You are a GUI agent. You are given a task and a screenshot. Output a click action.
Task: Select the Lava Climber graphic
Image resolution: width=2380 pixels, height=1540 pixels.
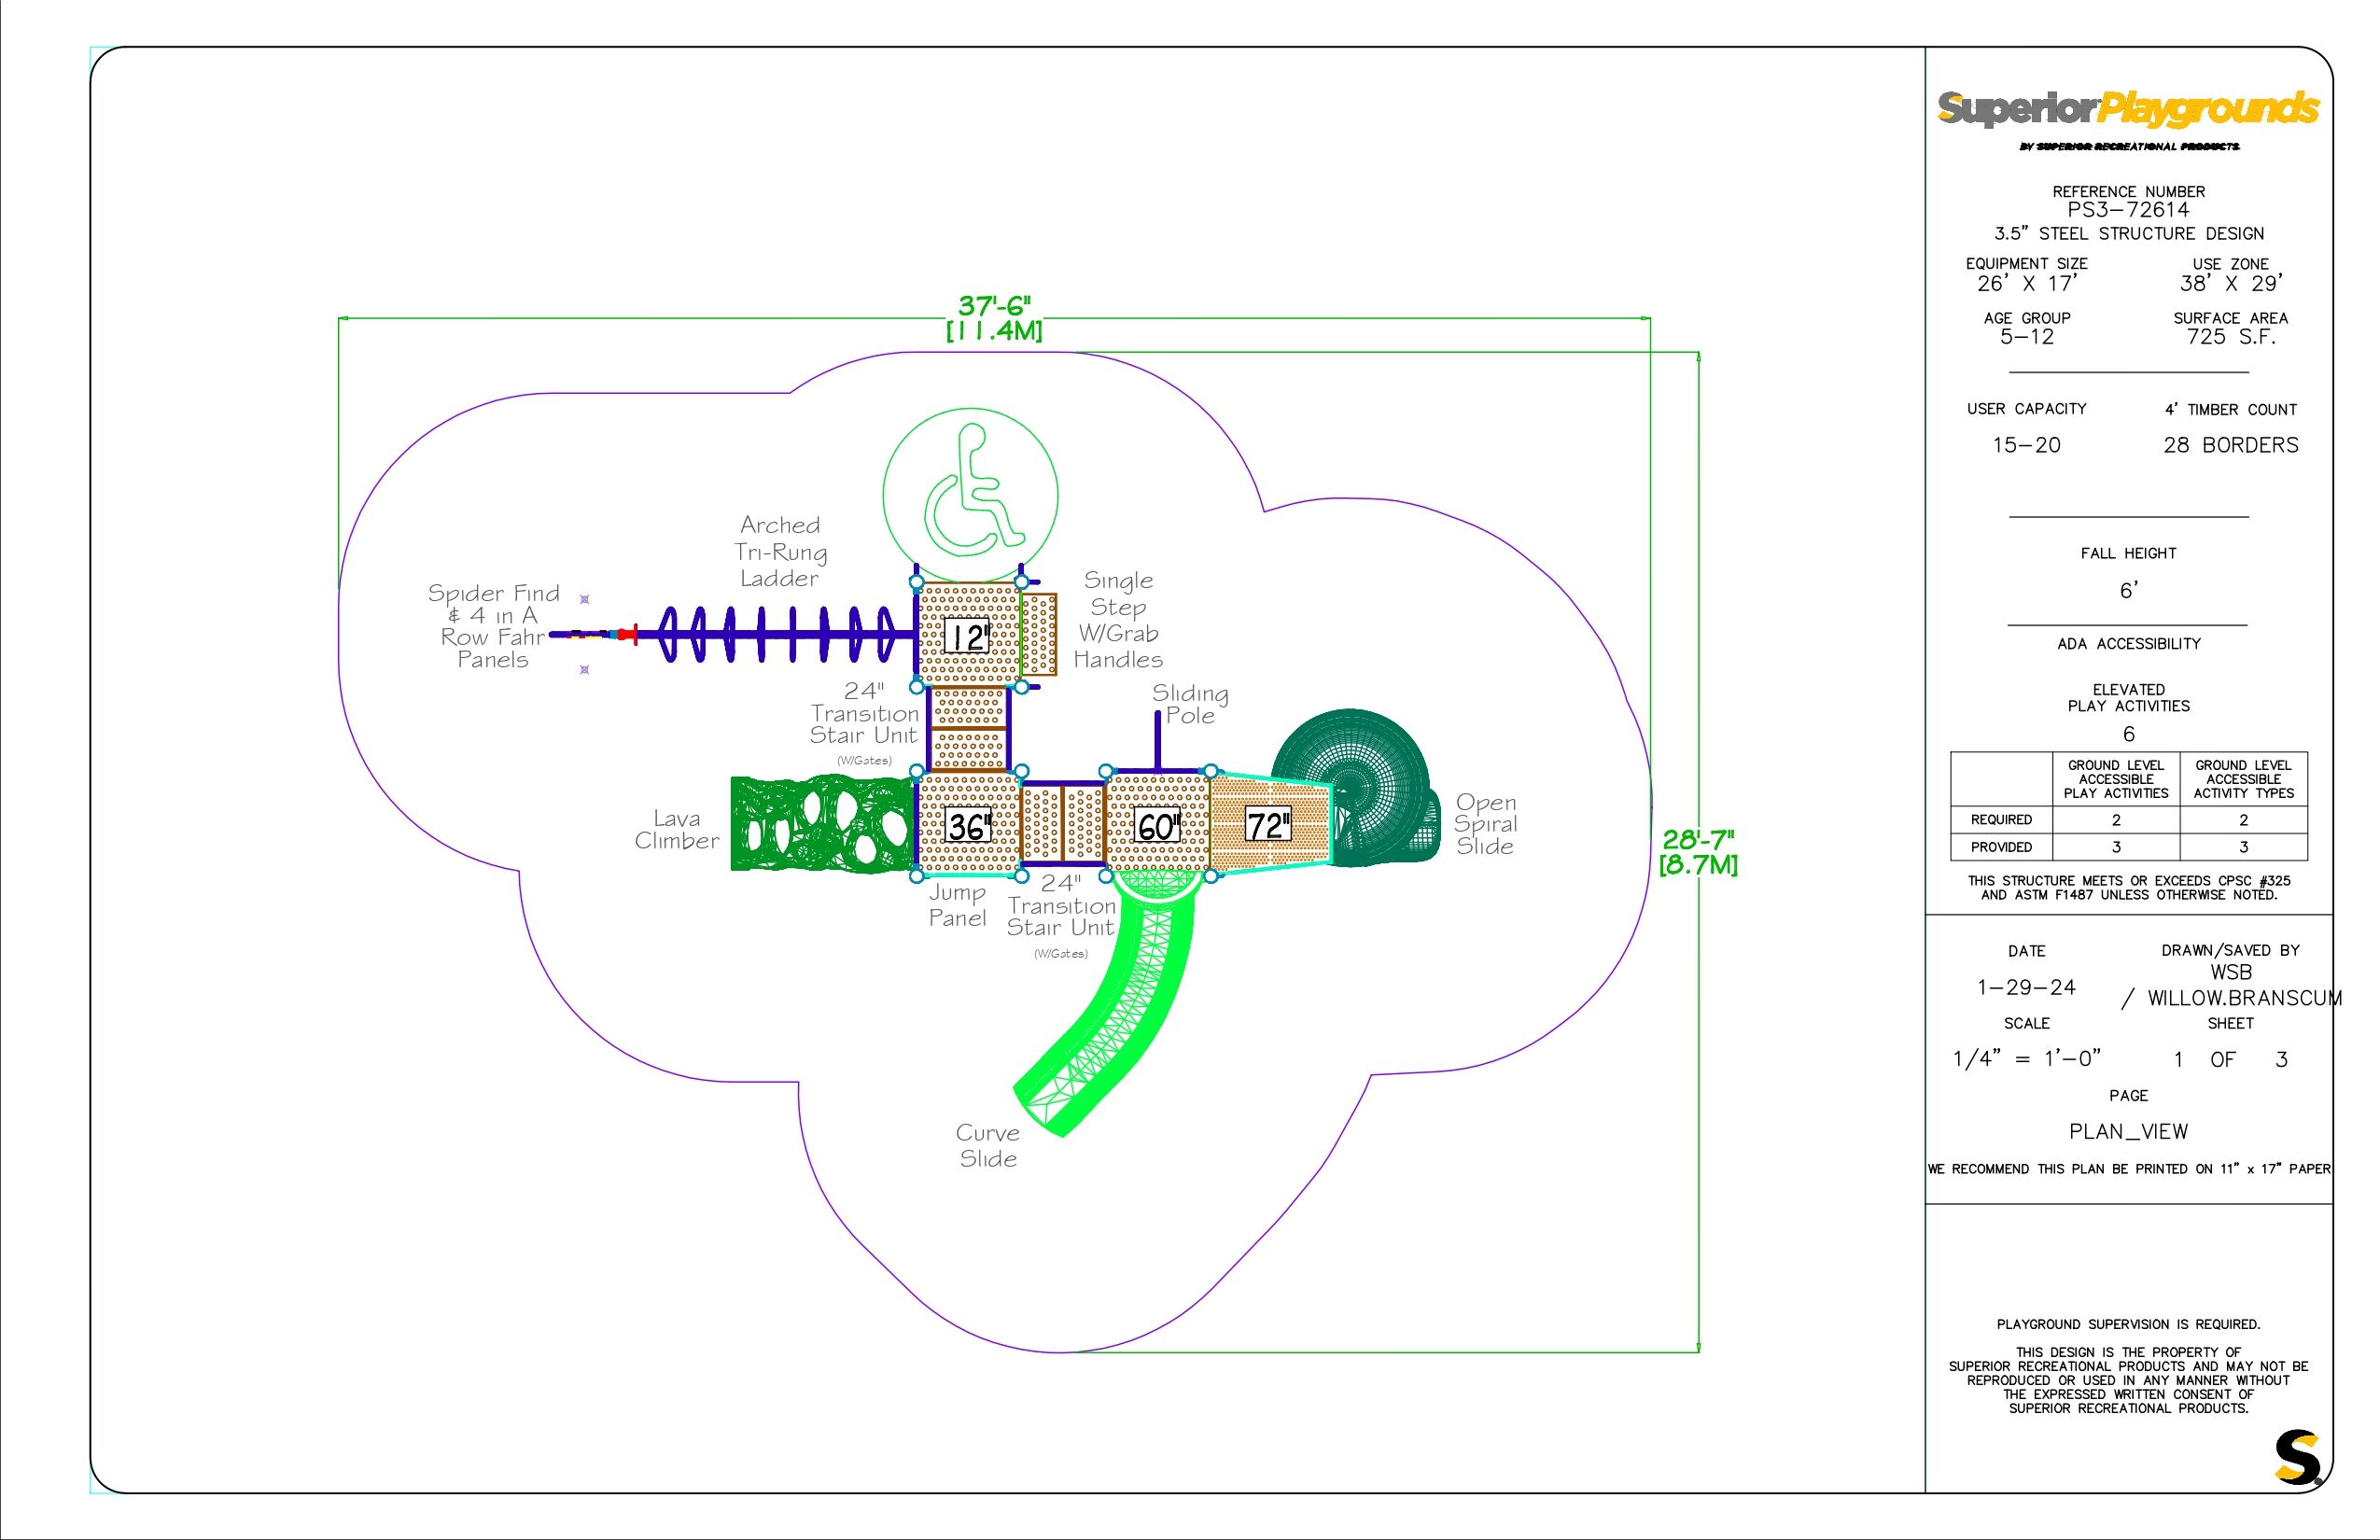[x=822, y=823]
